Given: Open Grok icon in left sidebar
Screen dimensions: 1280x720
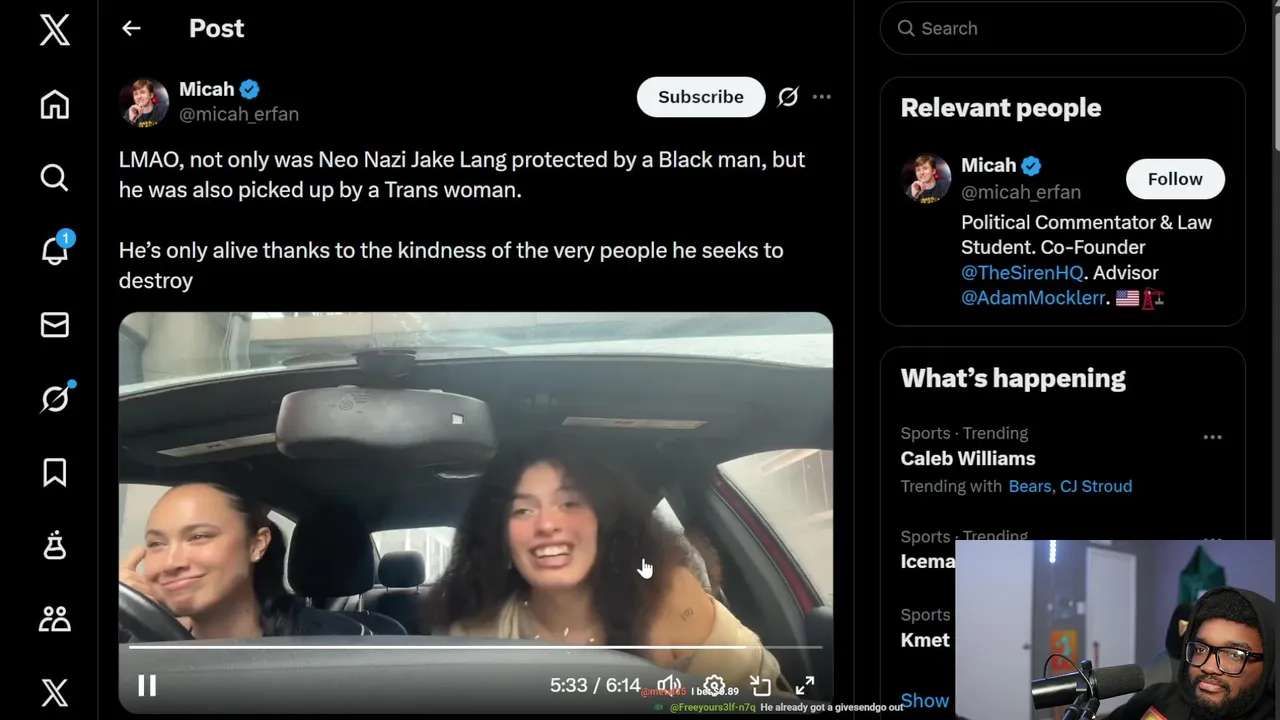Looking at the screenshot, I should tap(56, 398).
